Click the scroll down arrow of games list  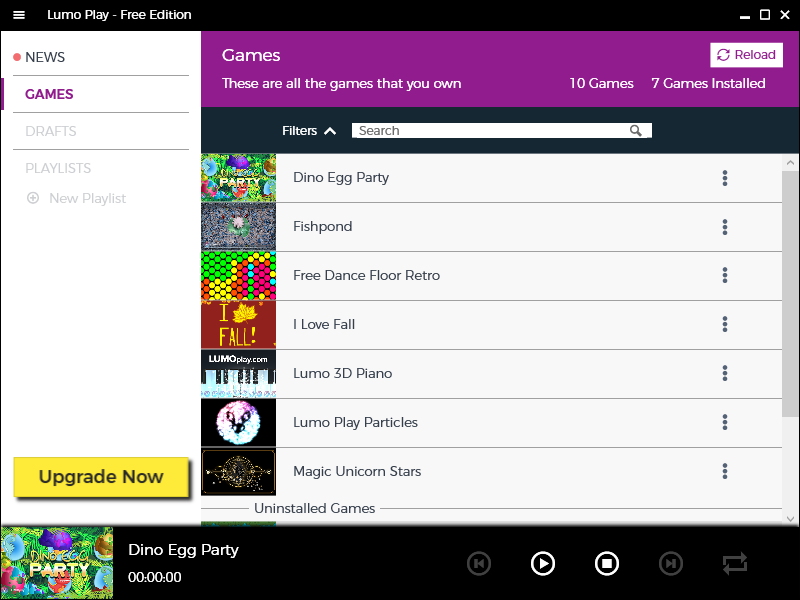click(790, 519)
